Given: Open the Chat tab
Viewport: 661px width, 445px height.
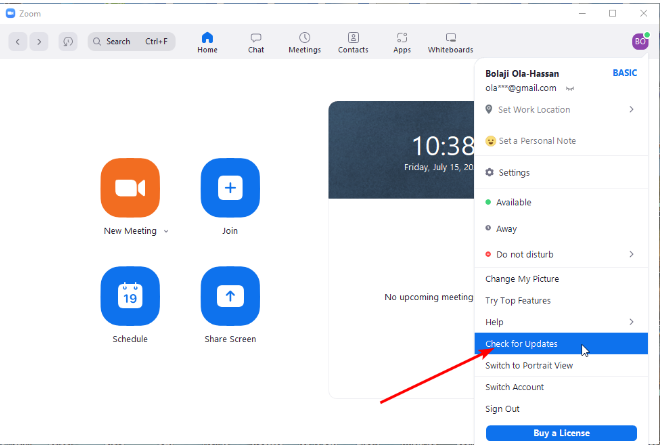Looking at the screenshot, I should coord(256,42).
